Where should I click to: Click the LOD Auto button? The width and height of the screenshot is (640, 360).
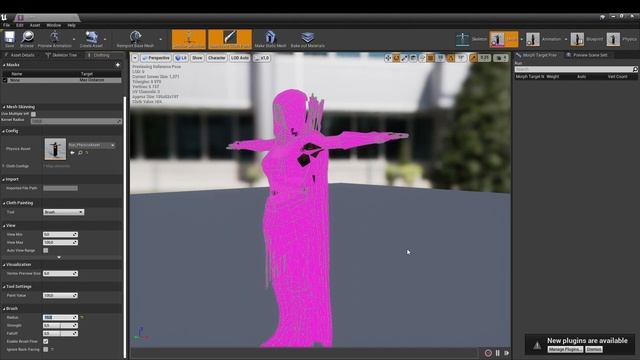pos(240,58)
